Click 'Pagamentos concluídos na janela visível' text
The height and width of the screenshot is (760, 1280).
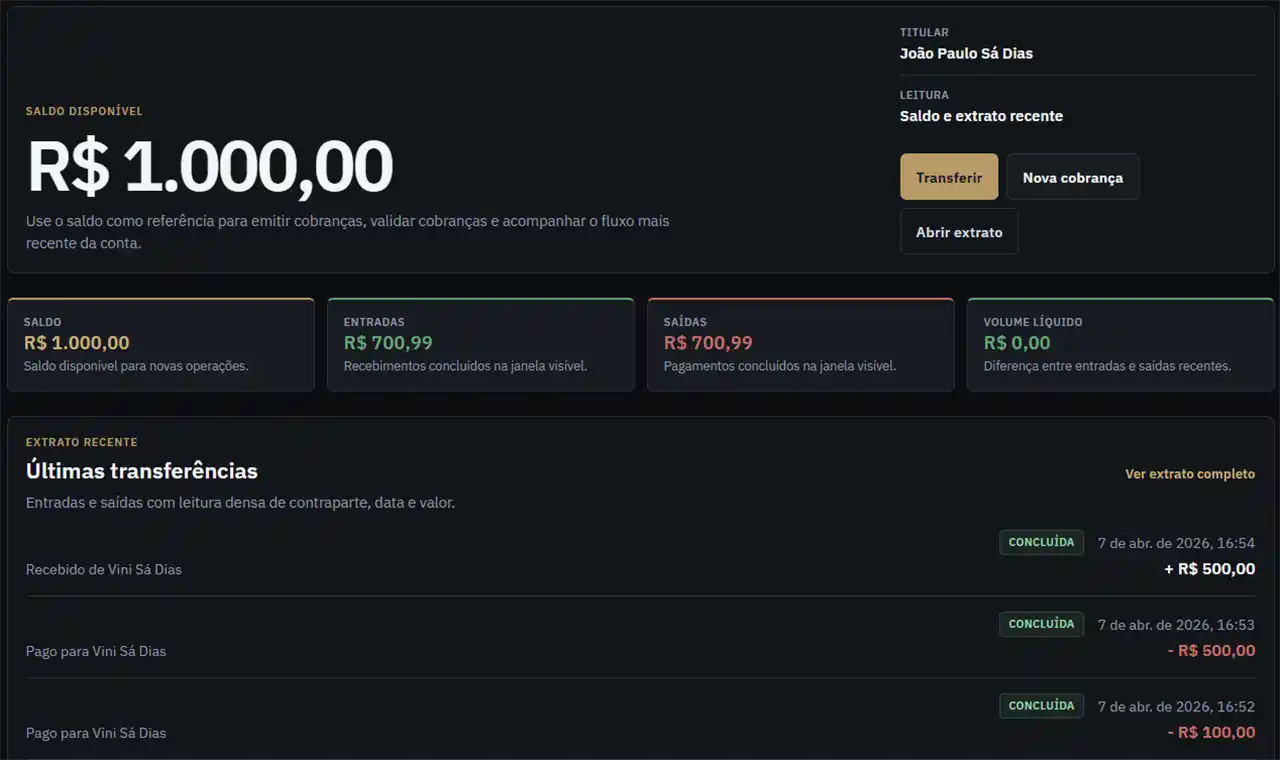(780, 366)
